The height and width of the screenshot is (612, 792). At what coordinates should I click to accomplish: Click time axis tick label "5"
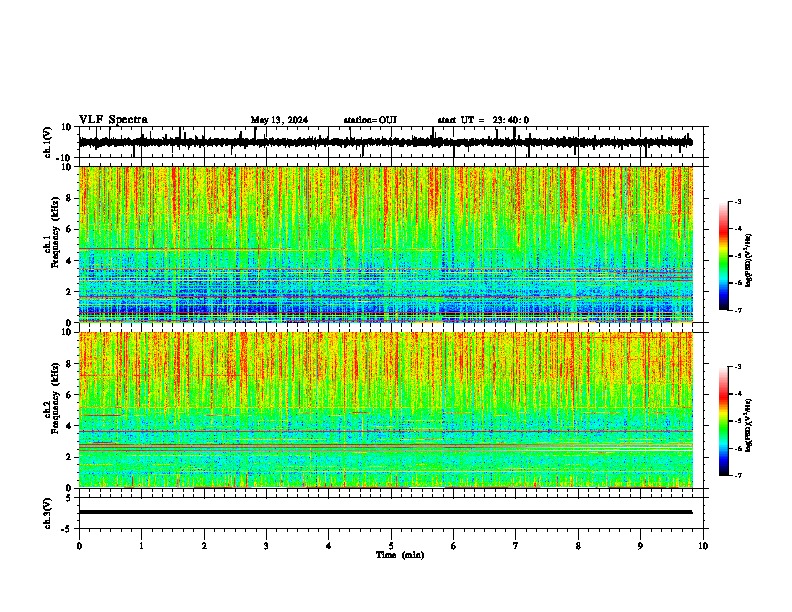(391, 546)
